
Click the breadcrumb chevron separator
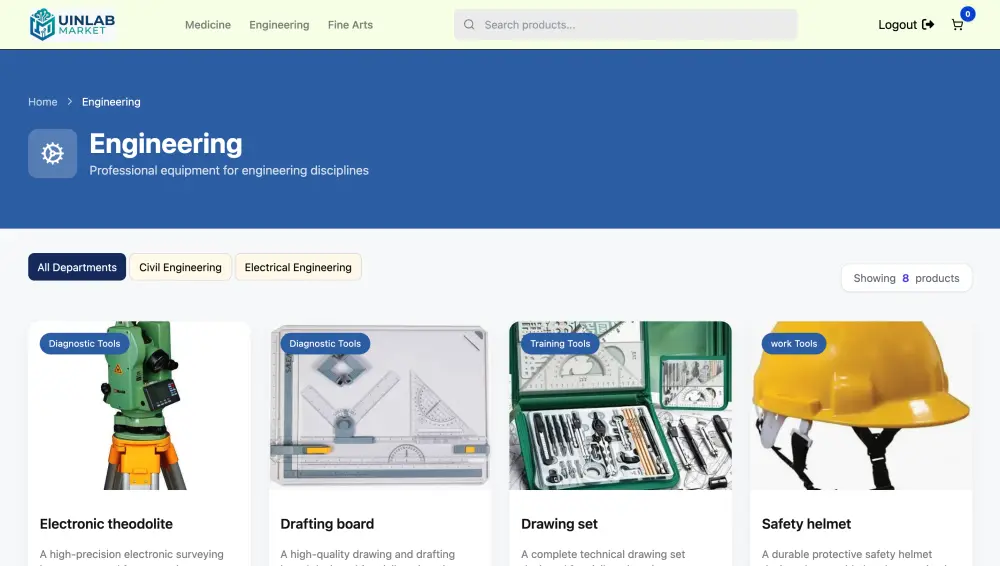(x=70, y=101)
